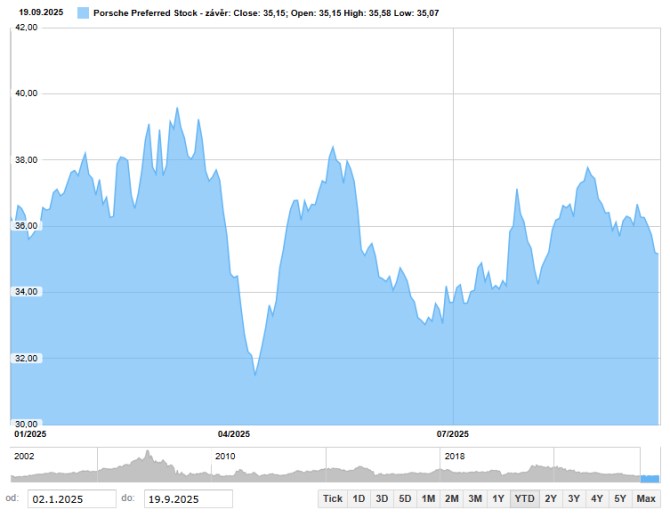
Task: Click the 07/2025 axis label
Action: pyautogui.click(x=453, y=434)
